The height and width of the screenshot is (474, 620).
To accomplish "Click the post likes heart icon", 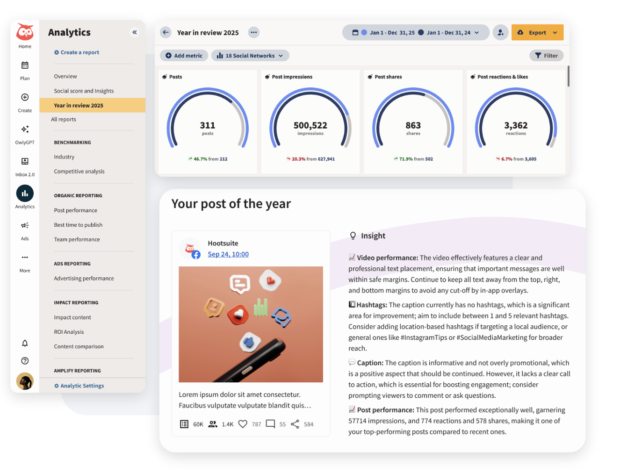I will pos(243,424).
